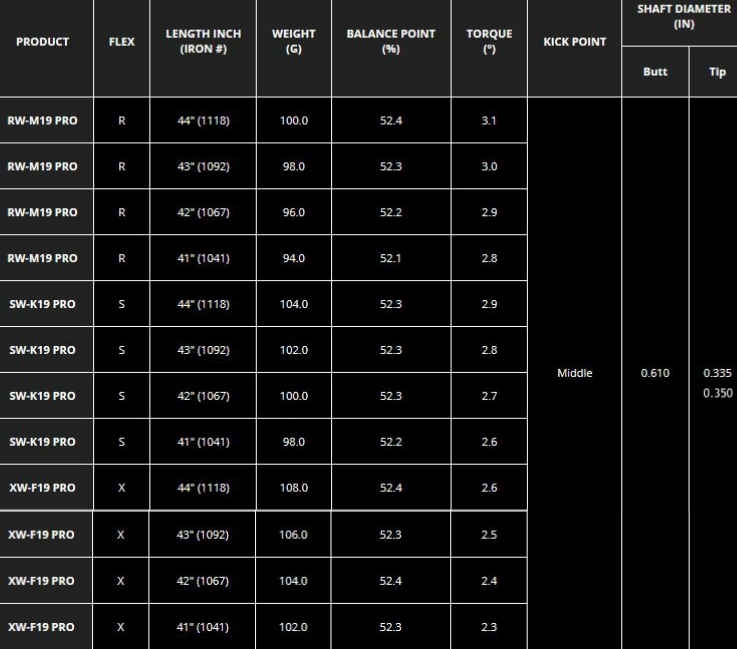Select the TORQUE (°) column header

tap(489, 41)
